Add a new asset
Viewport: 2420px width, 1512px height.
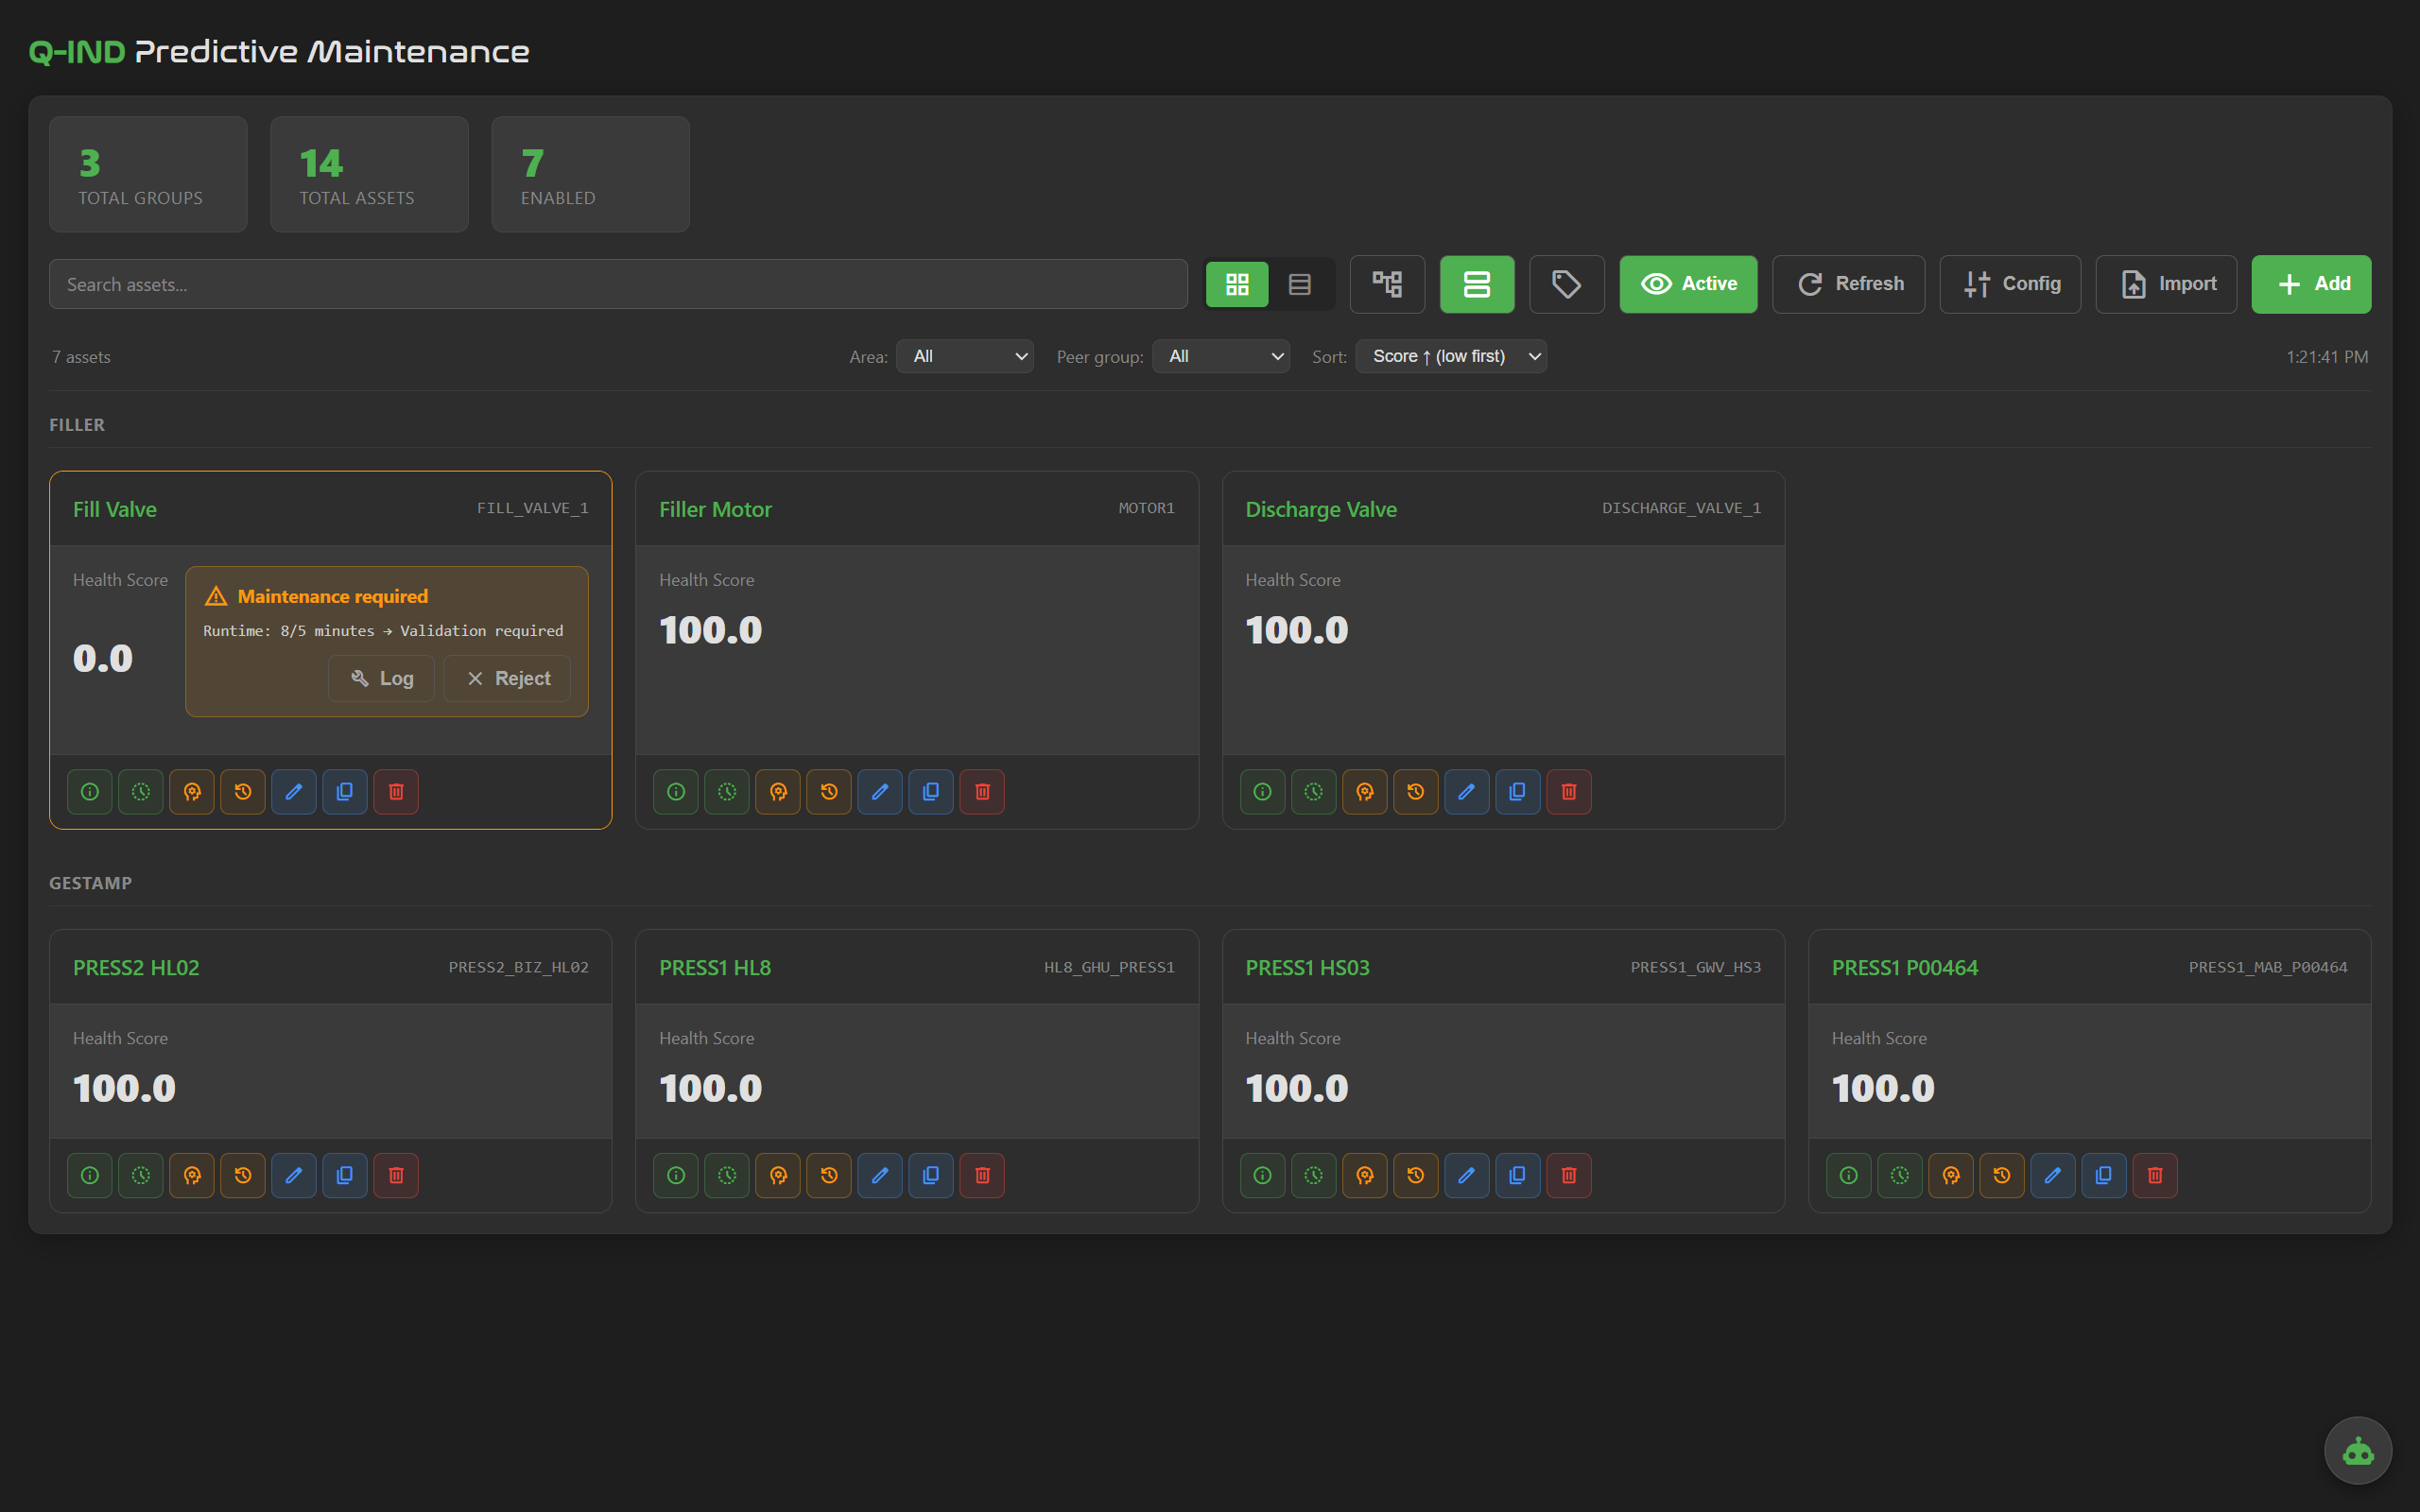[x=2311, y=285]
